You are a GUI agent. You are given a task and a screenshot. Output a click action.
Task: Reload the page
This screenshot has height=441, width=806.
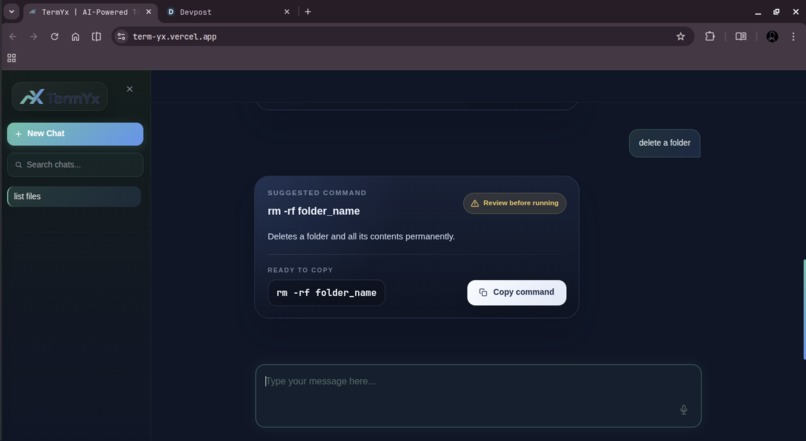pos(54,36)
